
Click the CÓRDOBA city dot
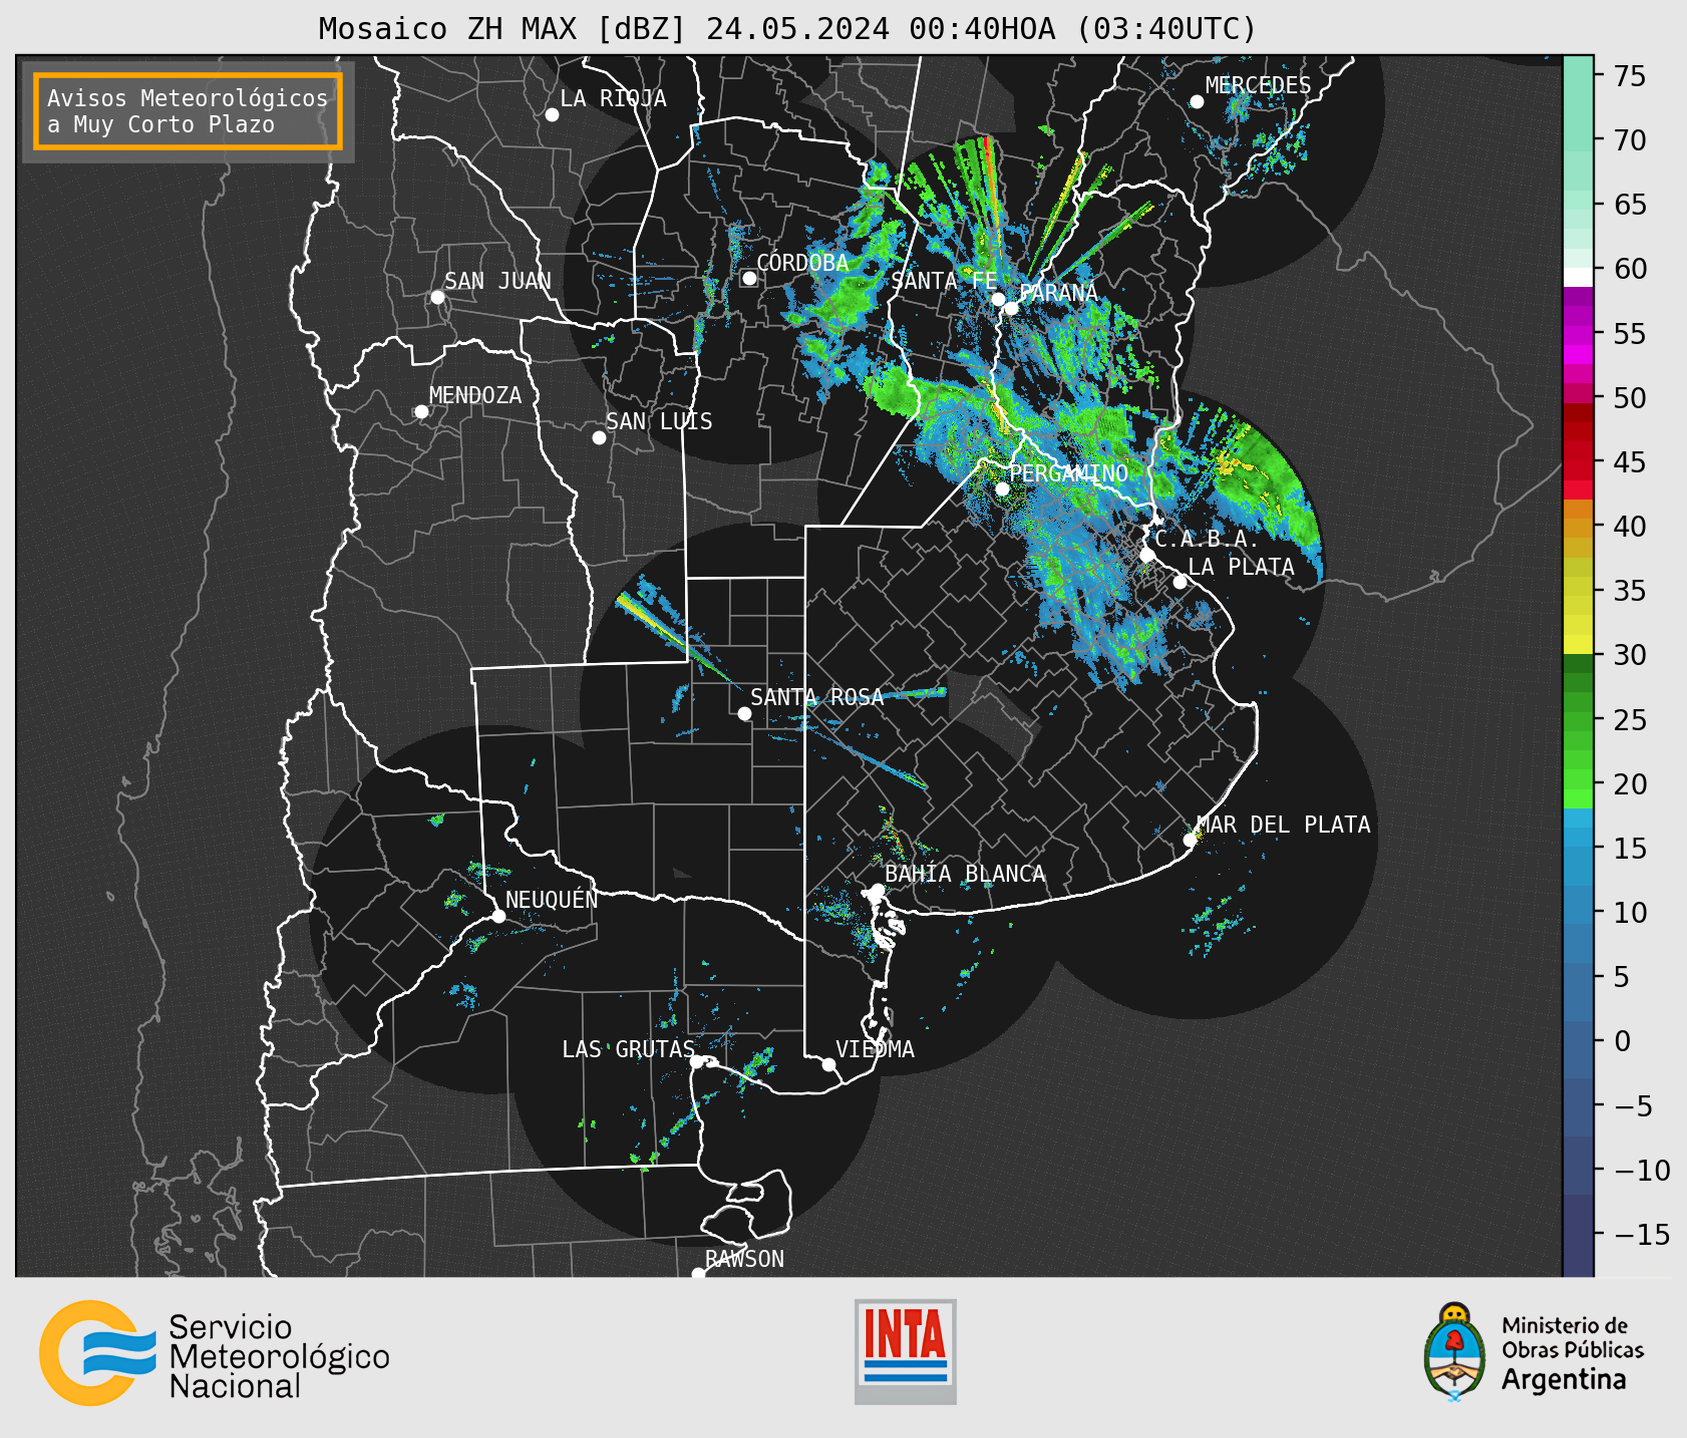click(x=749, y=278)
